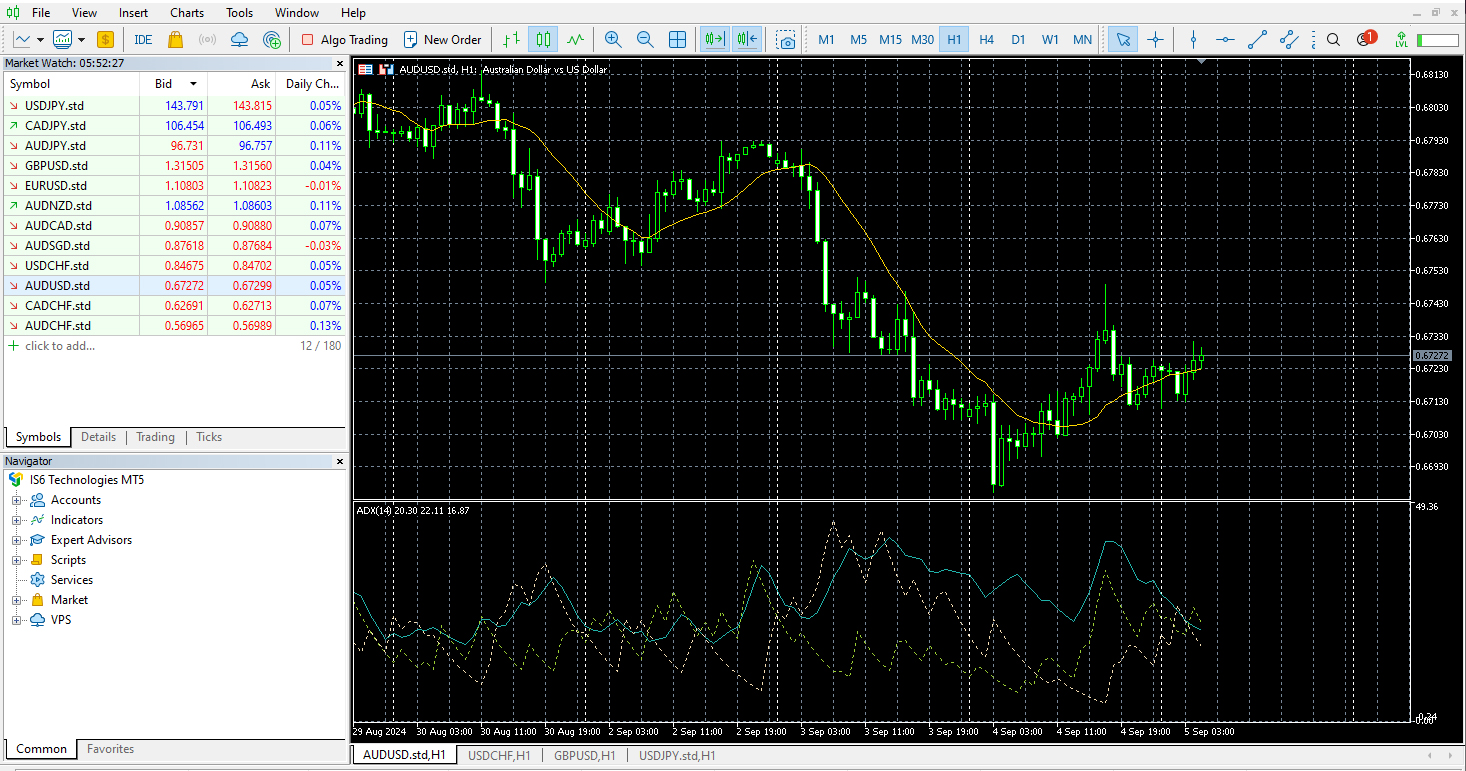Expand the Scripts tree node

coord(16,560)
